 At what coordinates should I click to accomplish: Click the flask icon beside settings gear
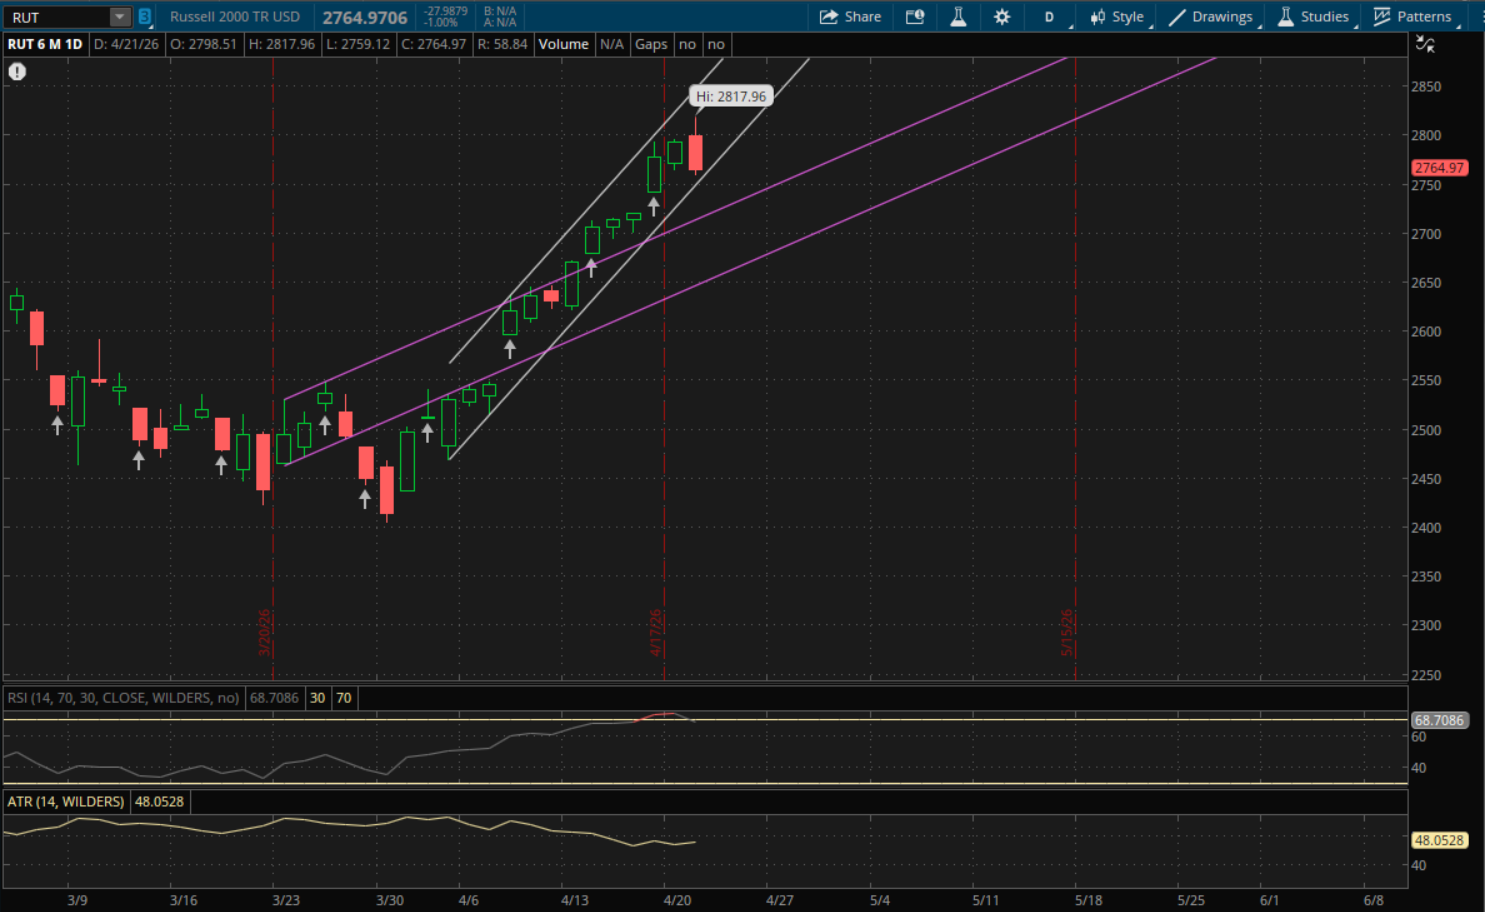point(958,17)
